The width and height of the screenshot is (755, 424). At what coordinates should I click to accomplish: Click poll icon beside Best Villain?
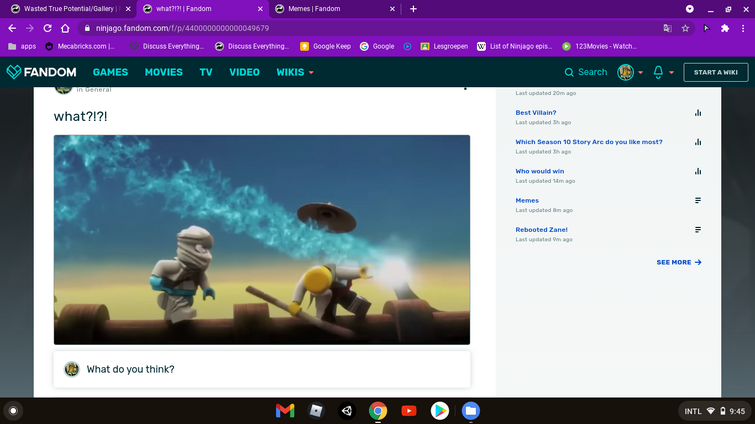click(698, 113)
